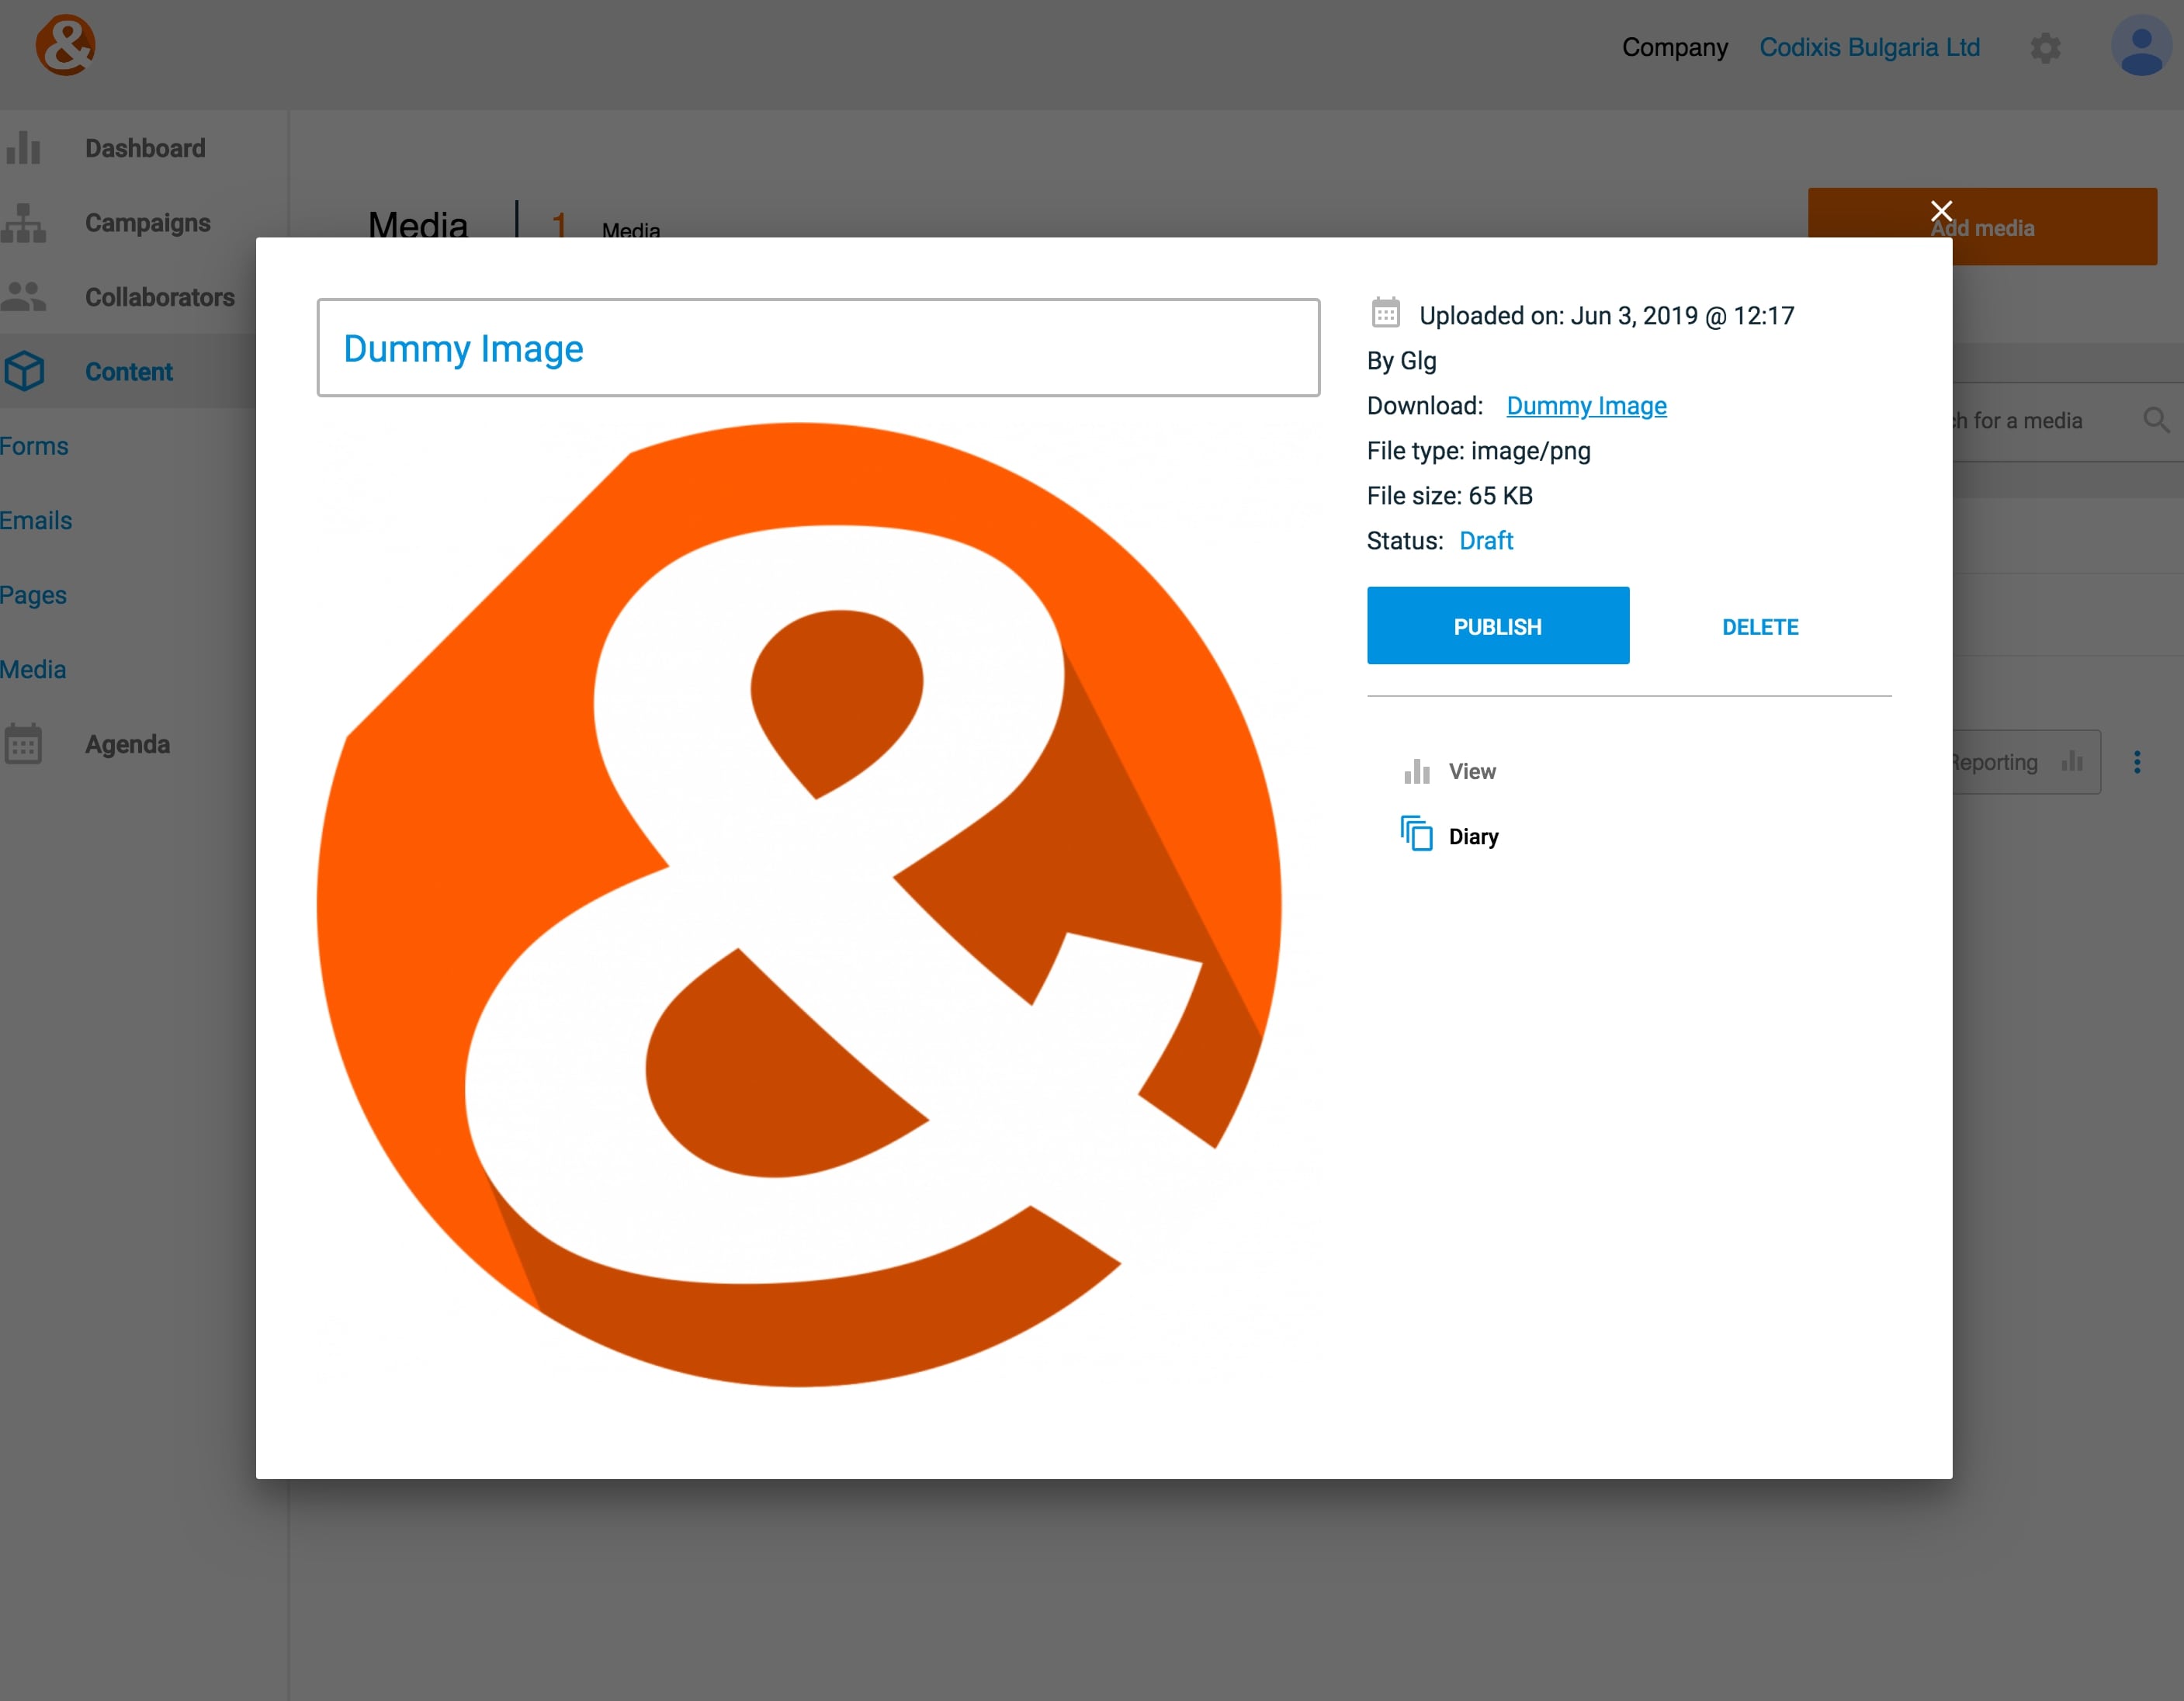The width and height of the screenshot is (2184, 1701).
Task: Open the three-dot more options menu
Action: pos(2136,762)
